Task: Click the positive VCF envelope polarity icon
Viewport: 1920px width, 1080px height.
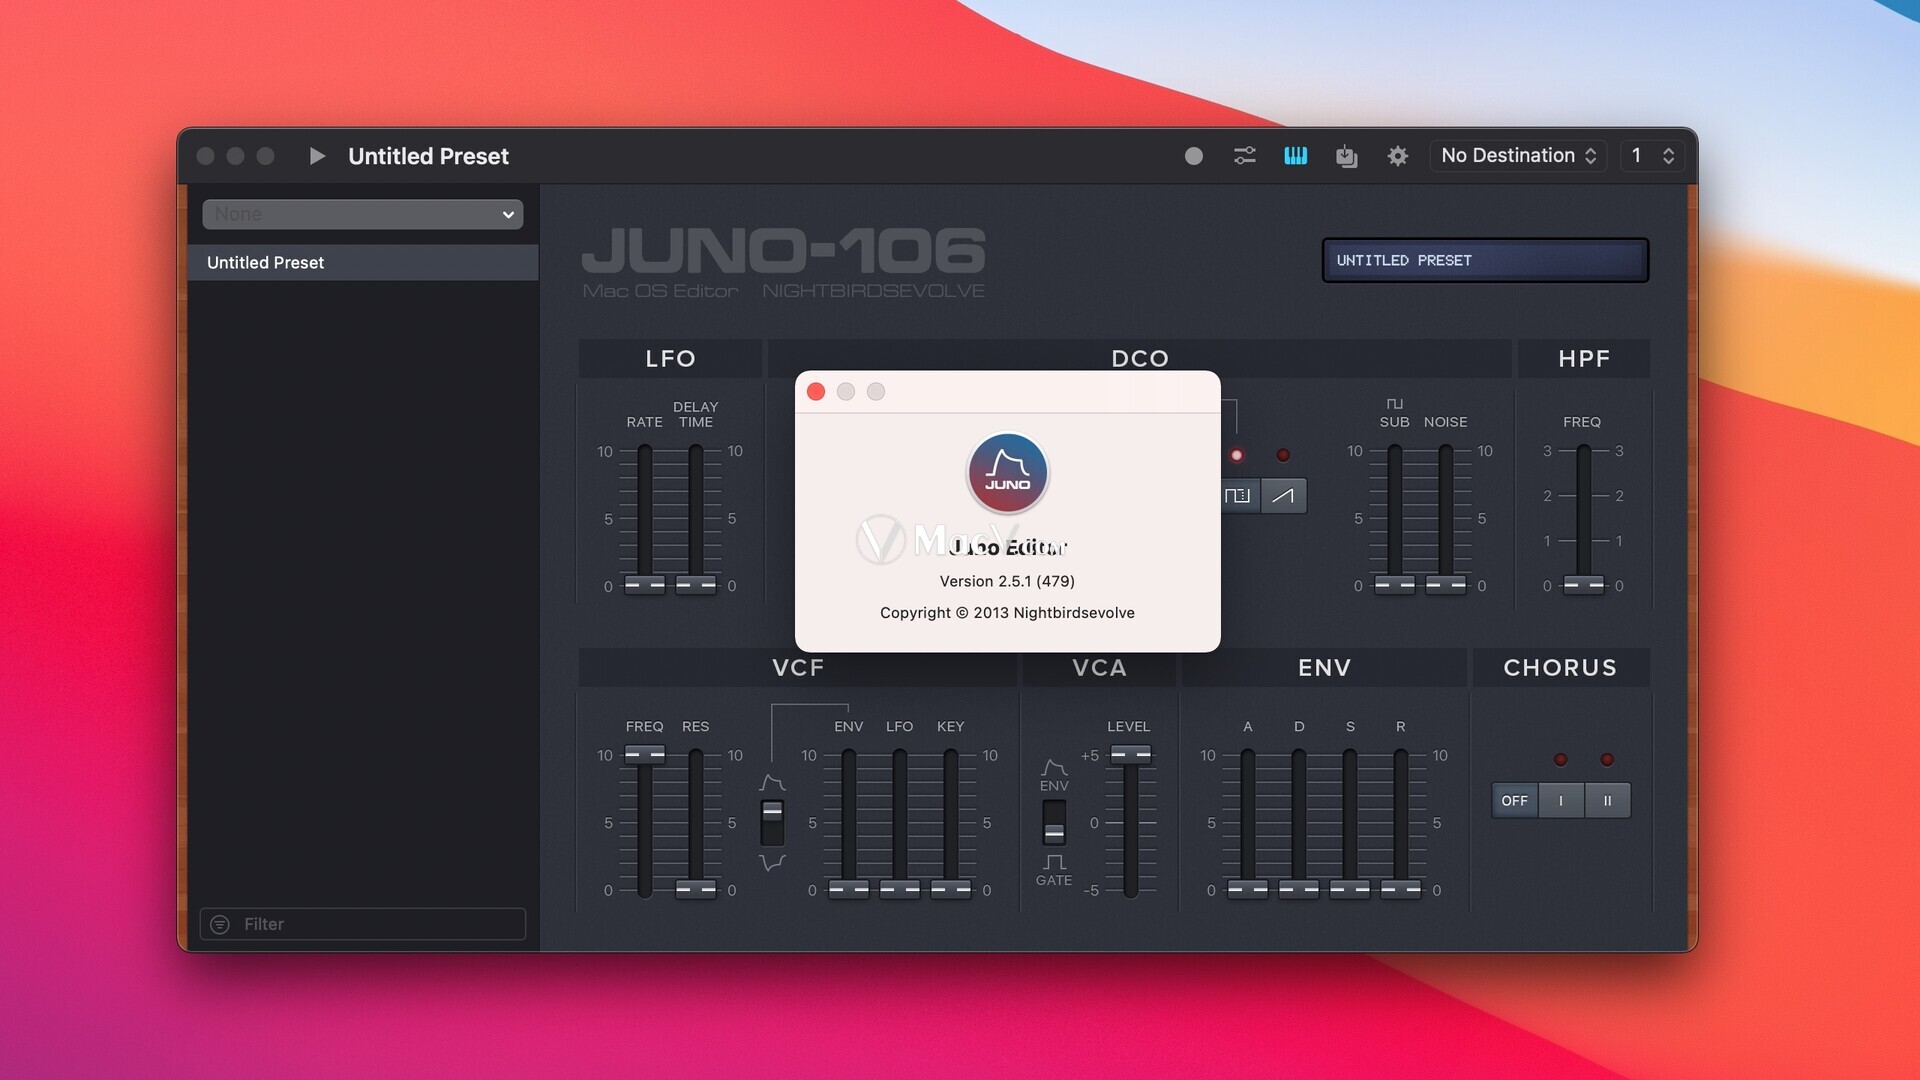Action: 772,782
